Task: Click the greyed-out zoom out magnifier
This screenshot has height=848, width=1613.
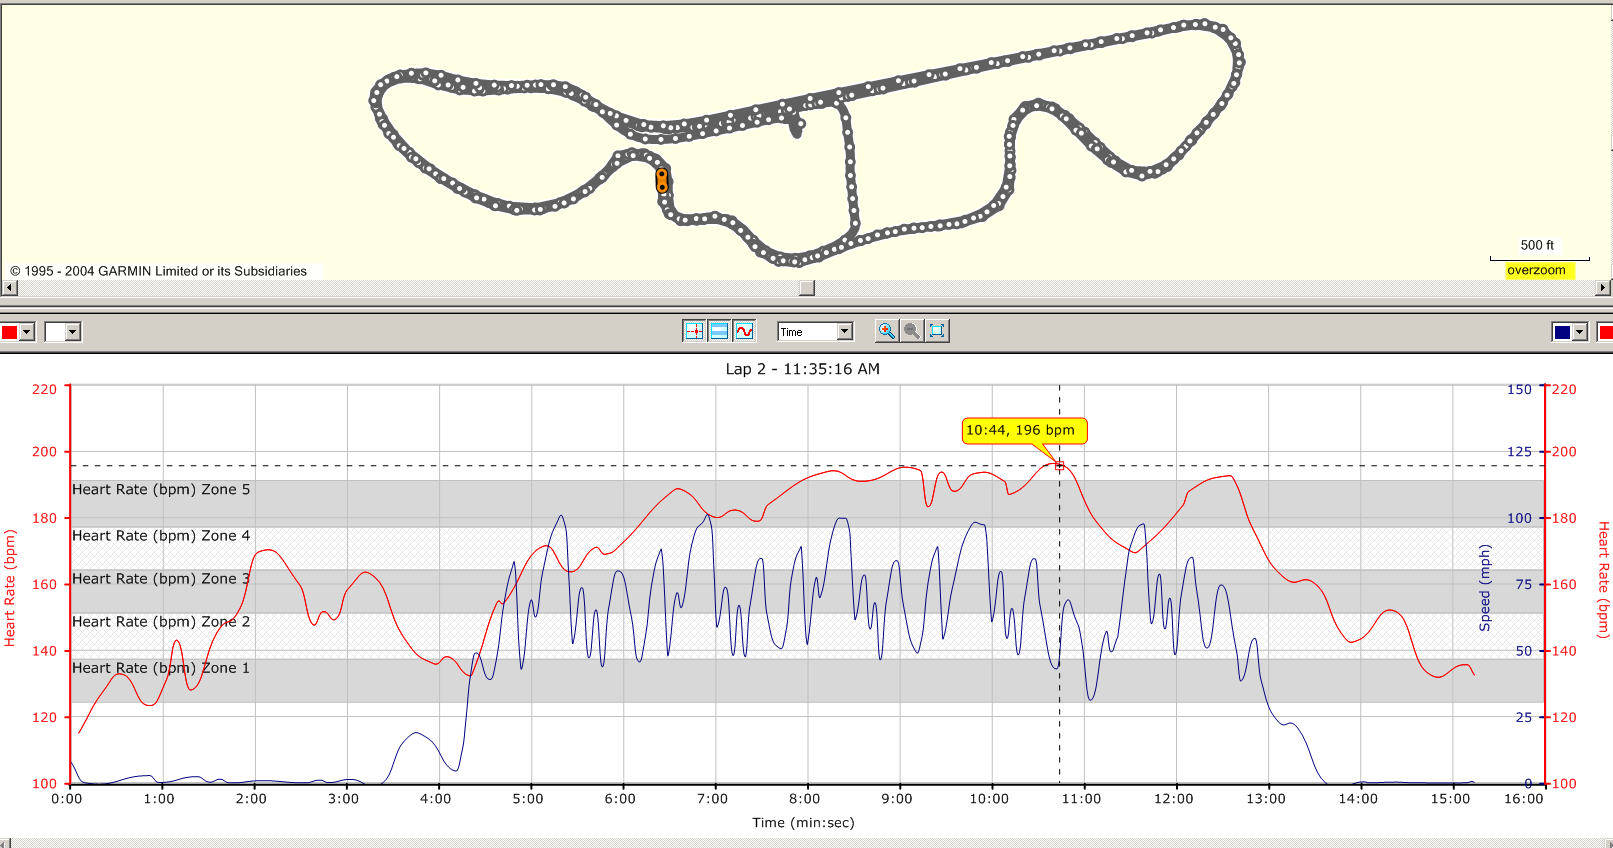Action: tap(911, 331)
